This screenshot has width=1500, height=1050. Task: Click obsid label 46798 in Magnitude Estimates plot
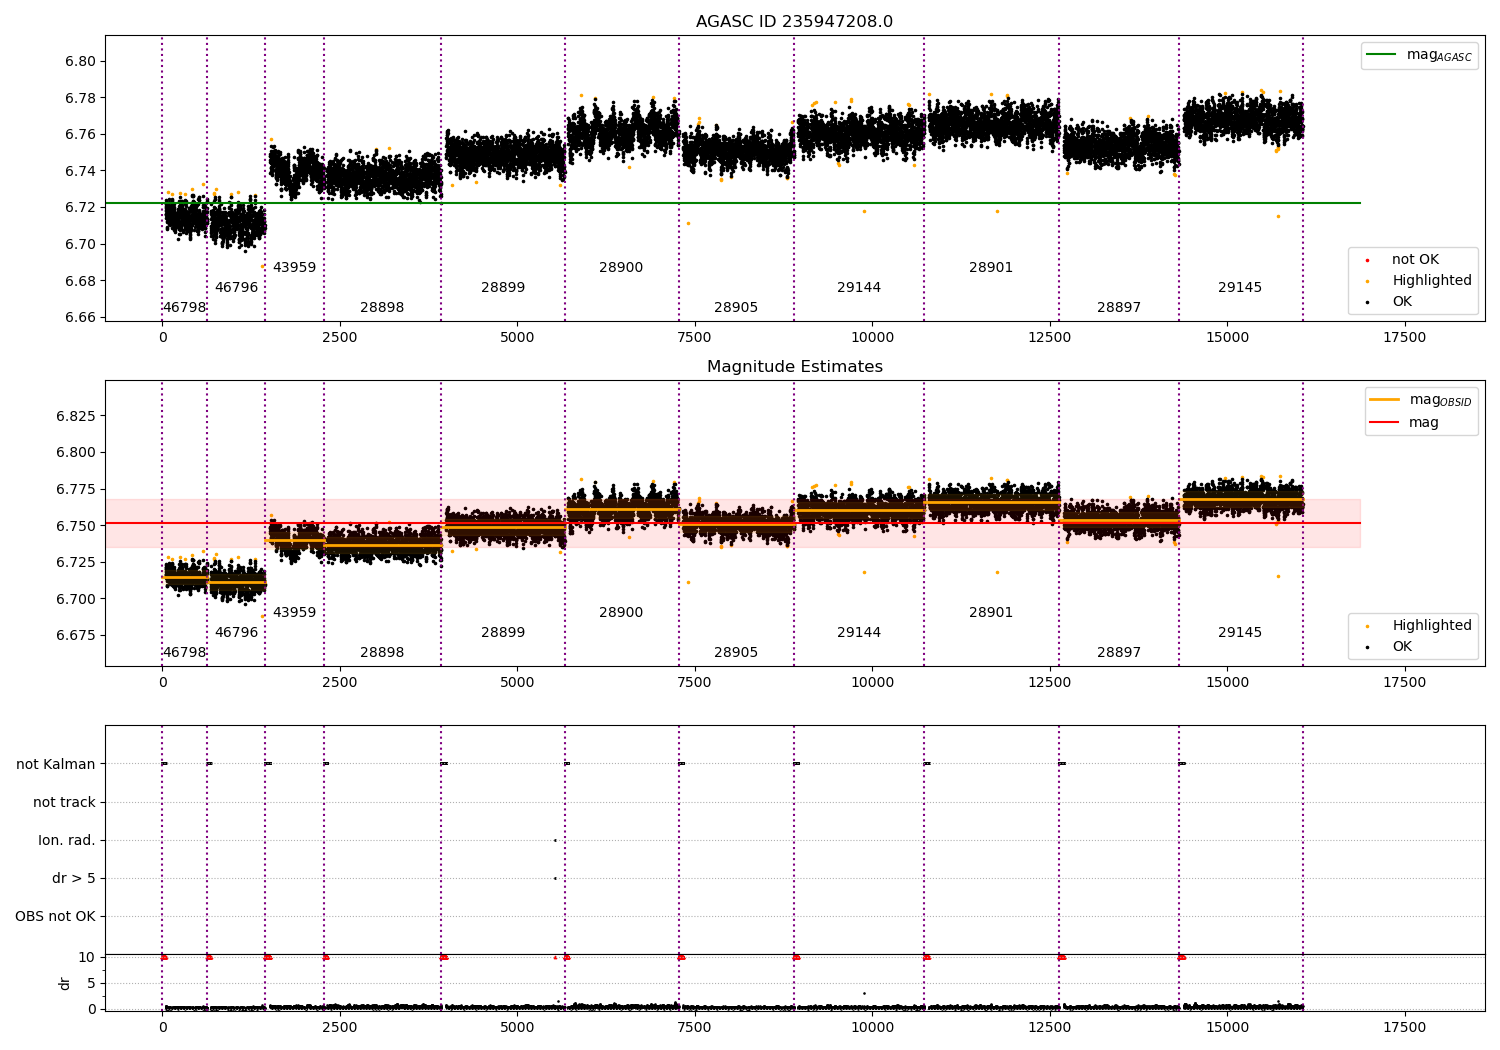(x=184, y=653)
